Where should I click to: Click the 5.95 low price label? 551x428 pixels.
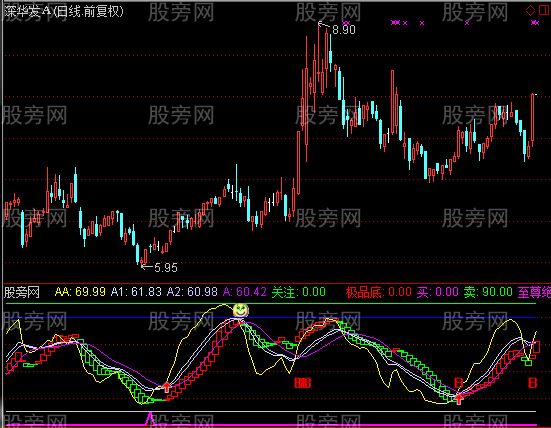[166, 268]
